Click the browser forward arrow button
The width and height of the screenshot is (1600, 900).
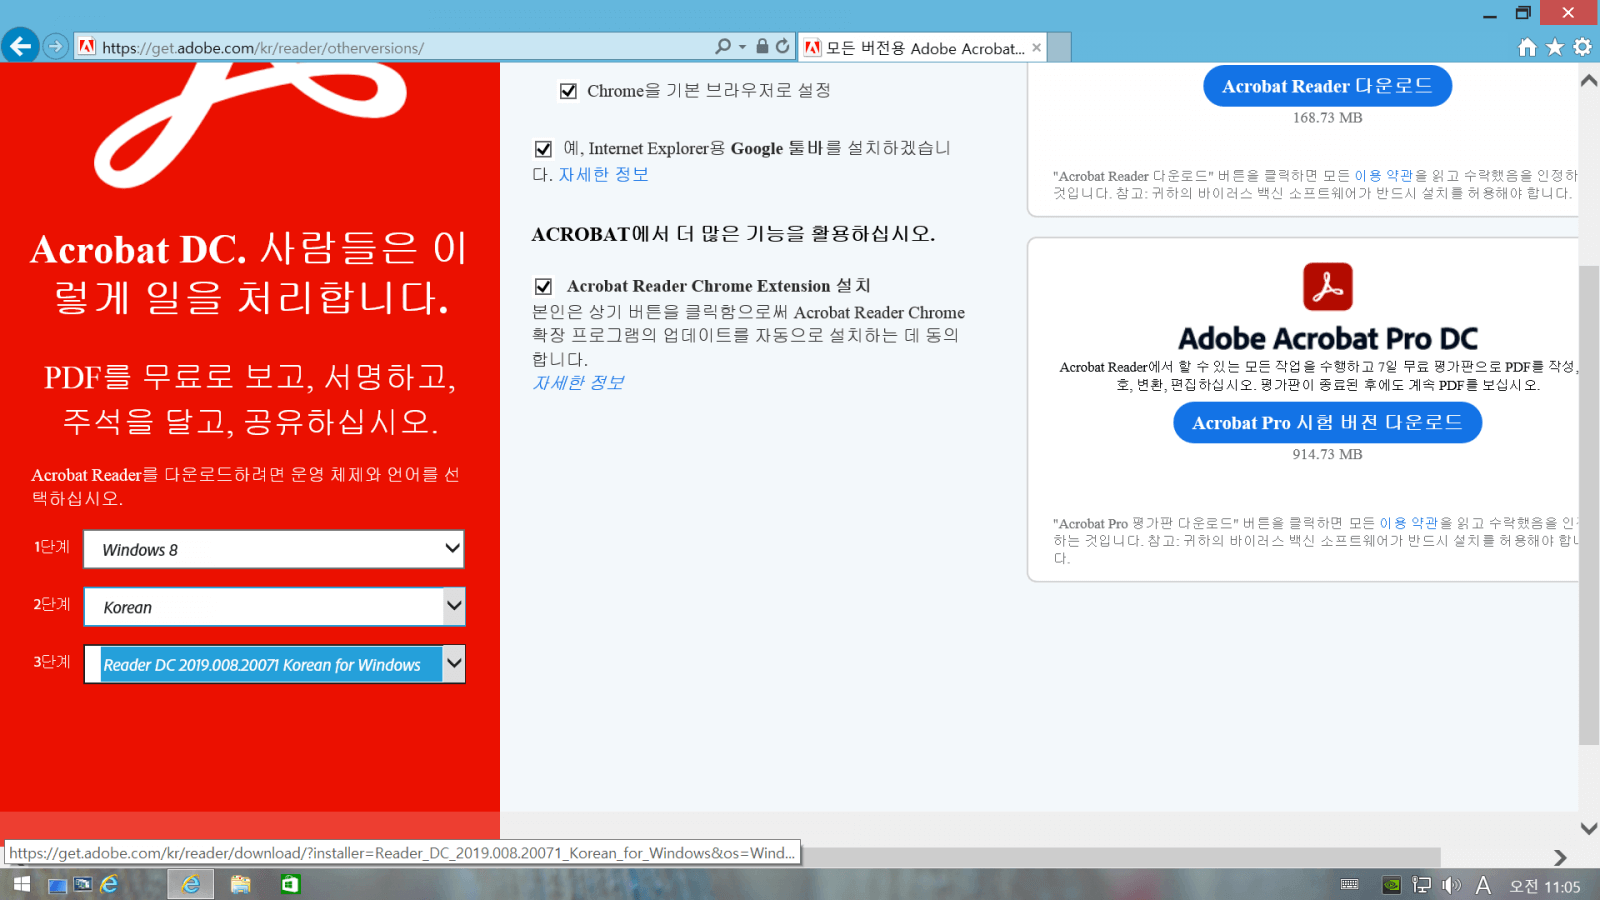point(56,46)
